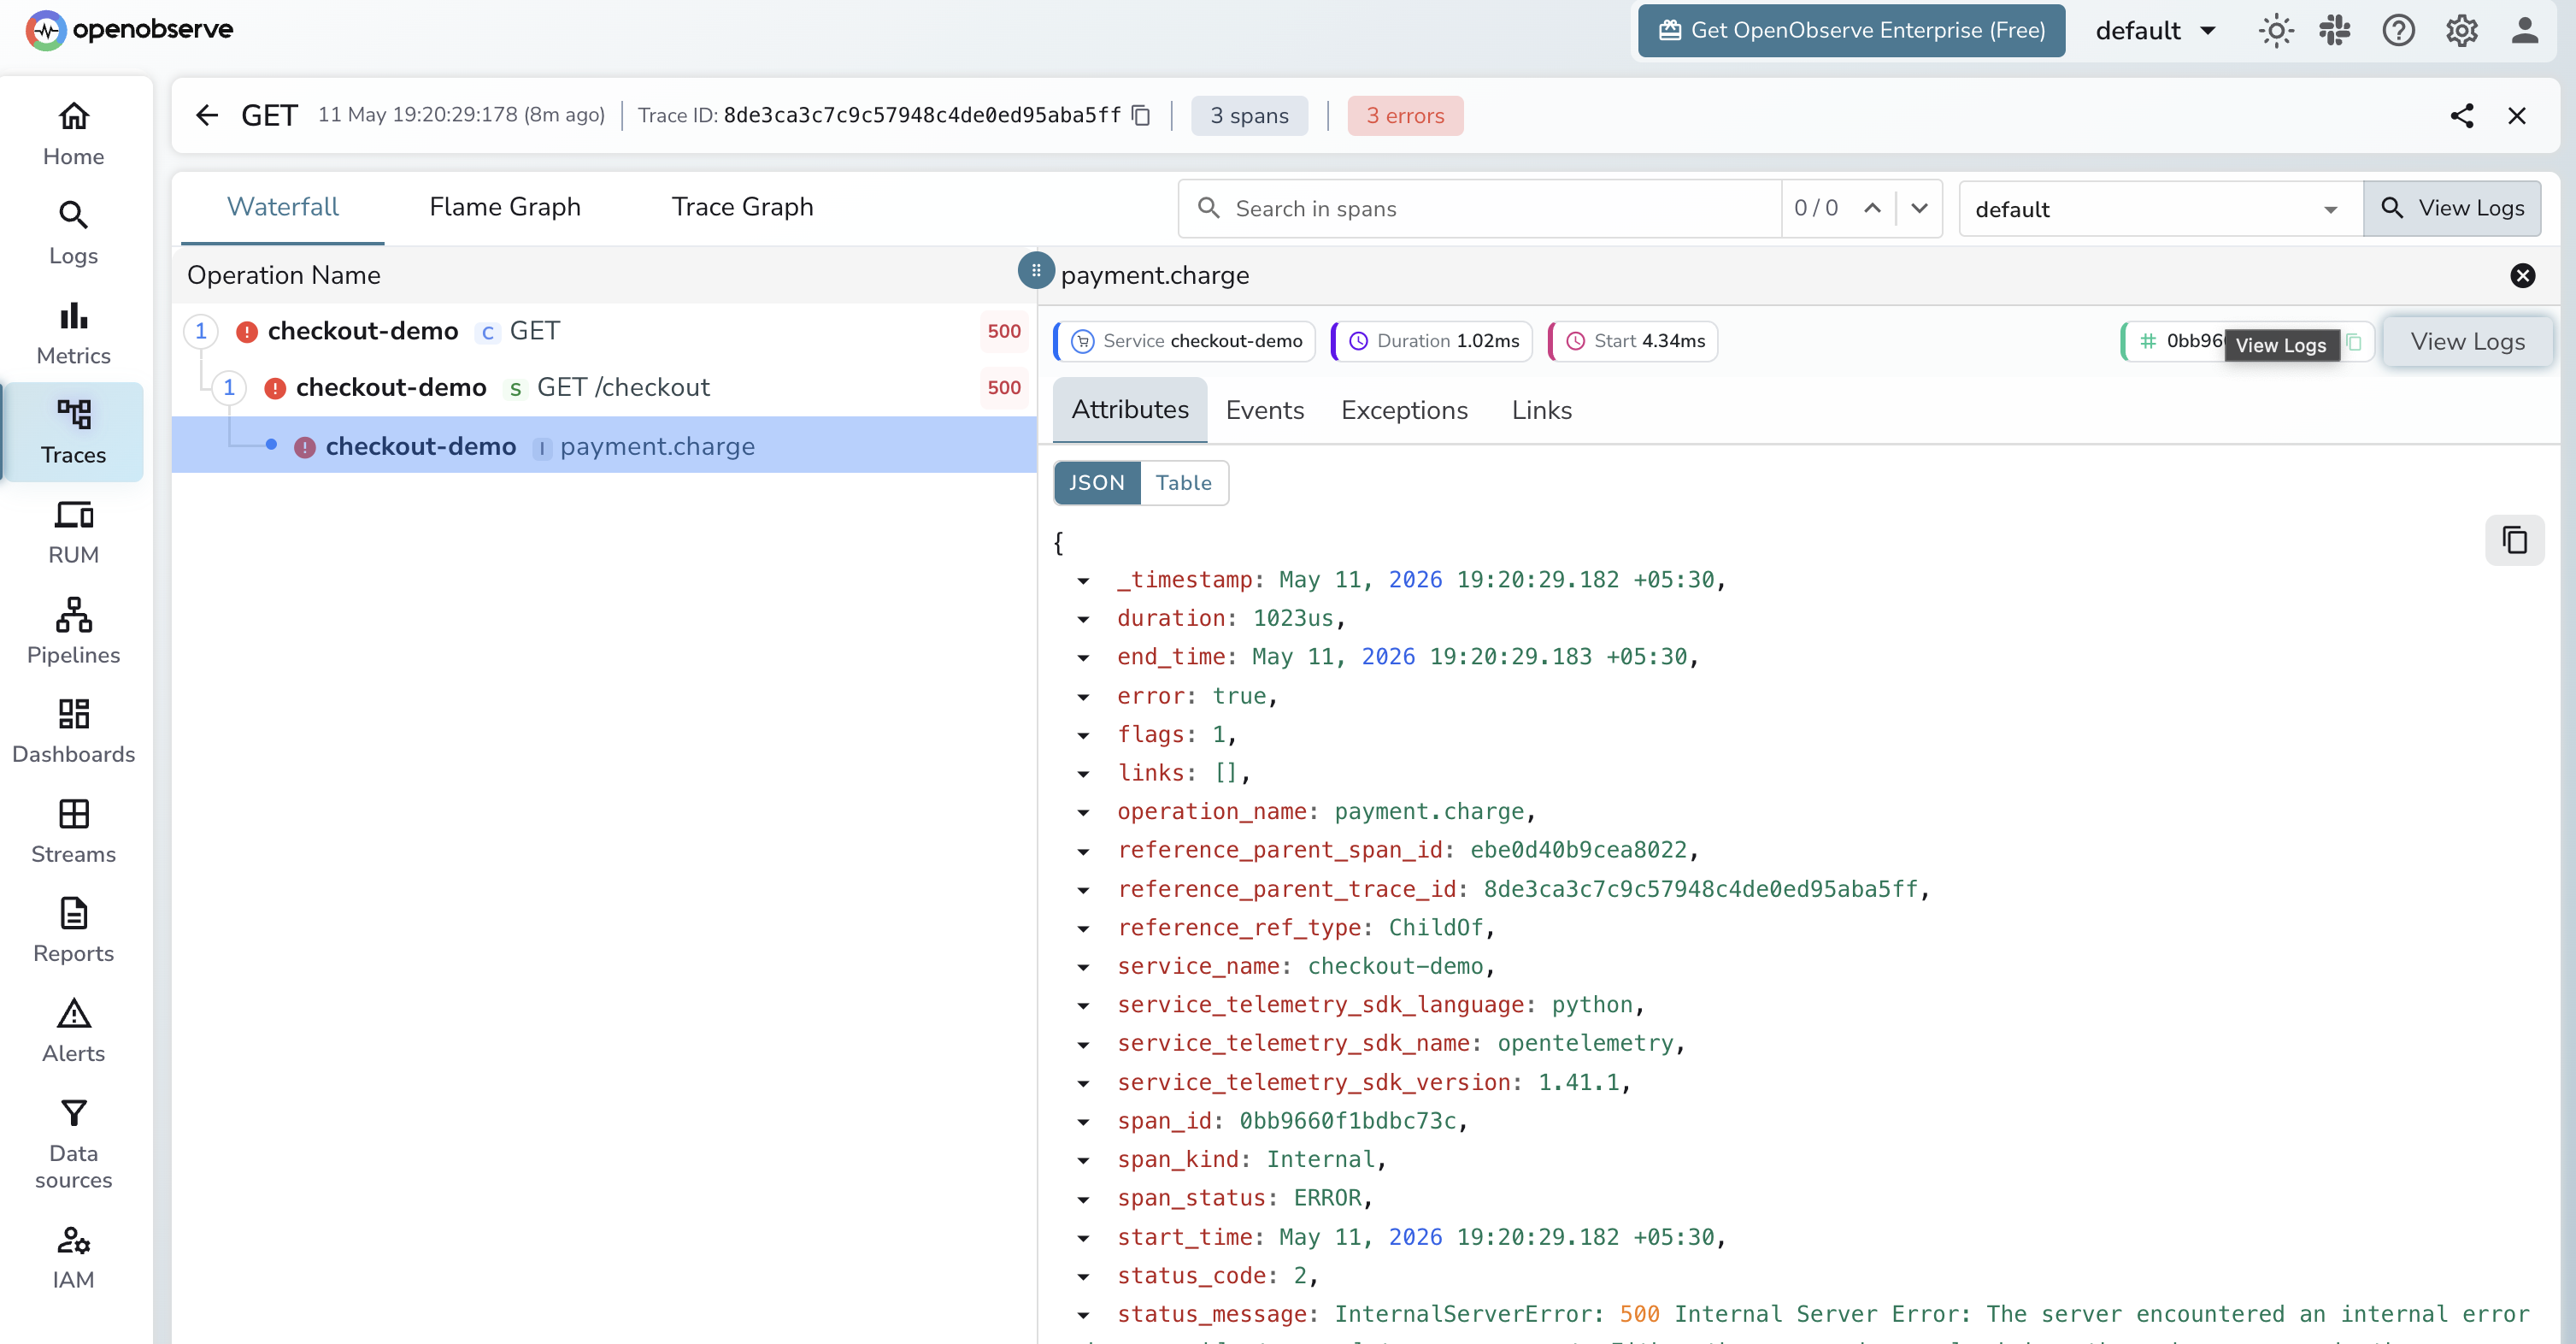
Task: Collapse the root checkout-demo GET span
Action: 201,331
